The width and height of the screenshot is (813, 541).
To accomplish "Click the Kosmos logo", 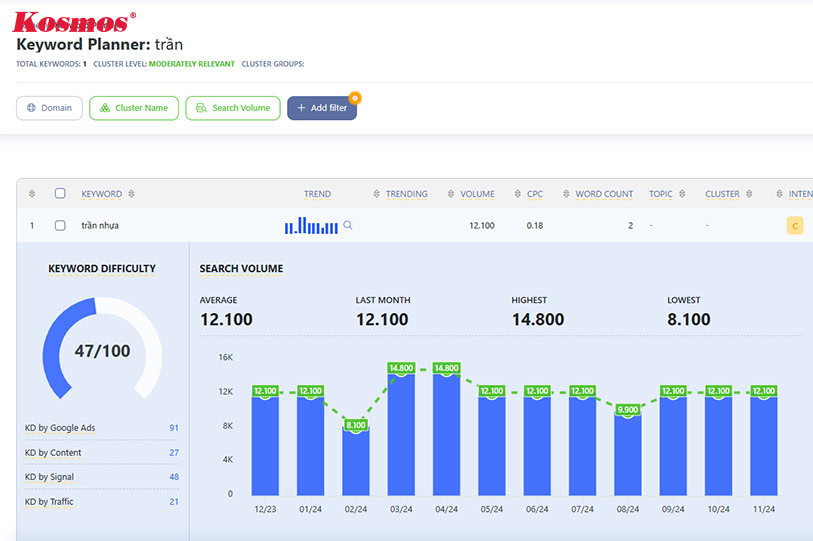I will (74, 22).
